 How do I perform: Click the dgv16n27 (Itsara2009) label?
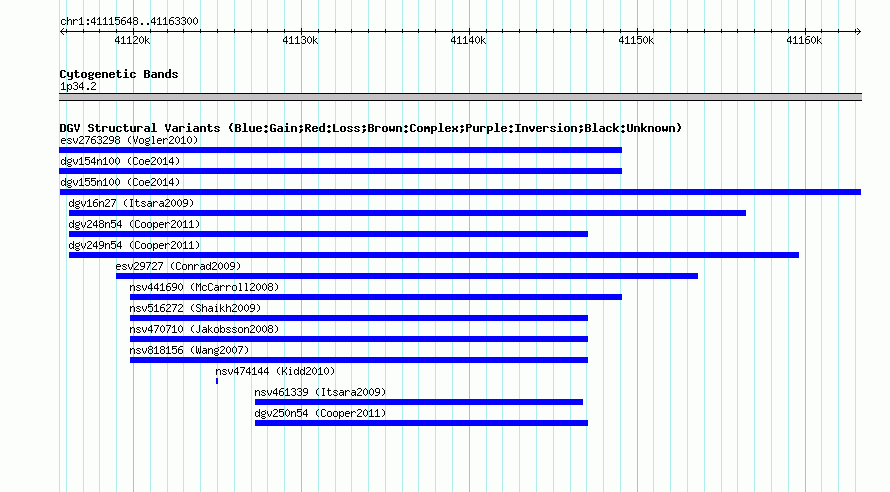point(131,203)
